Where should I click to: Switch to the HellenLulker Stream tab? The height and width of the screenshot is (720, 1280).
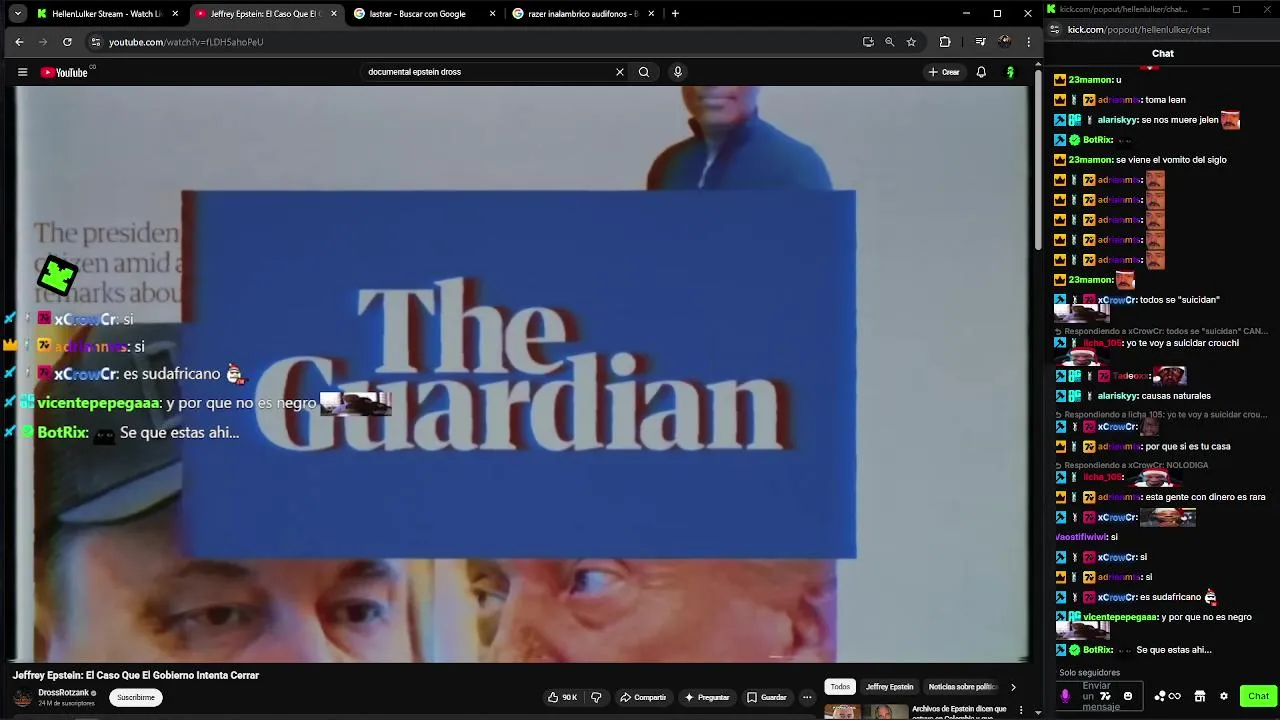coord(107,14)
